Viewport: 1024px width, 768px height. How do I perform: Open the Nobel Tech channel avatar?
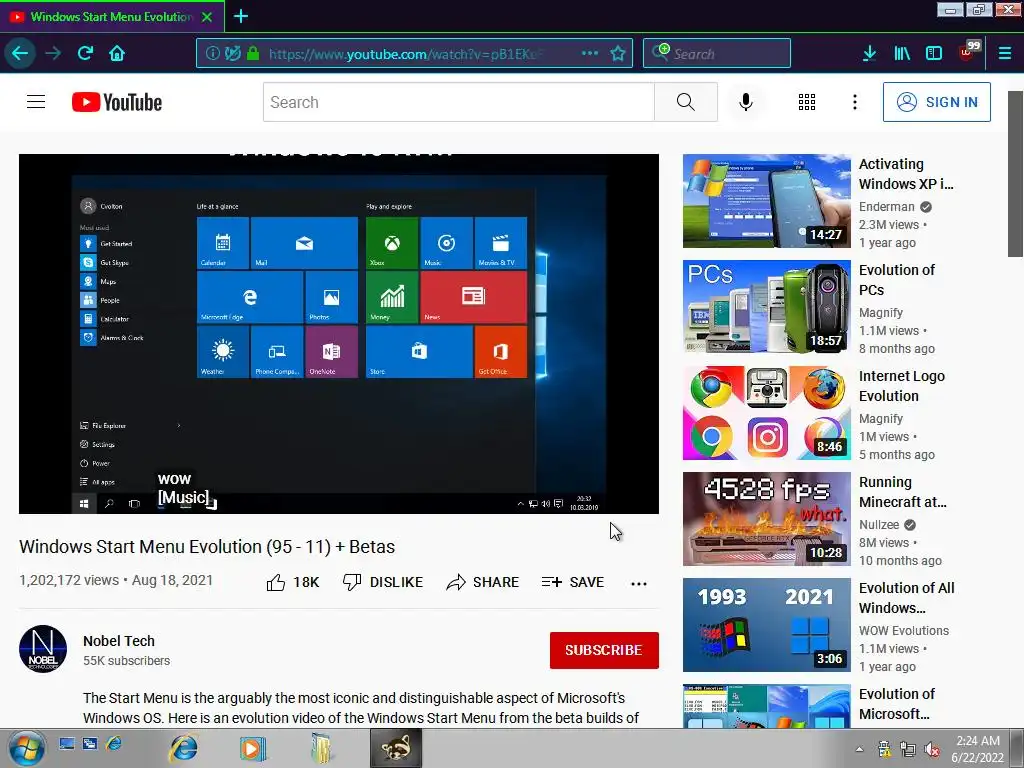coord(43,649)
